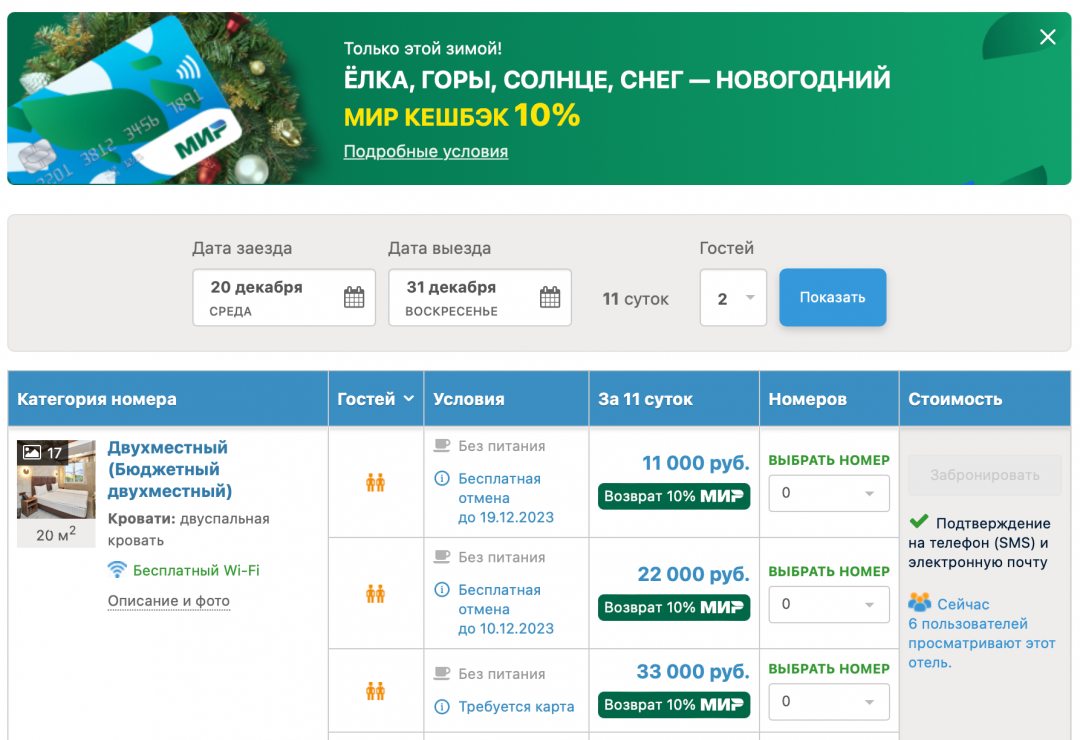Click the Показать button
Viewport: 1080px width, 740px height.
(832, 298)
